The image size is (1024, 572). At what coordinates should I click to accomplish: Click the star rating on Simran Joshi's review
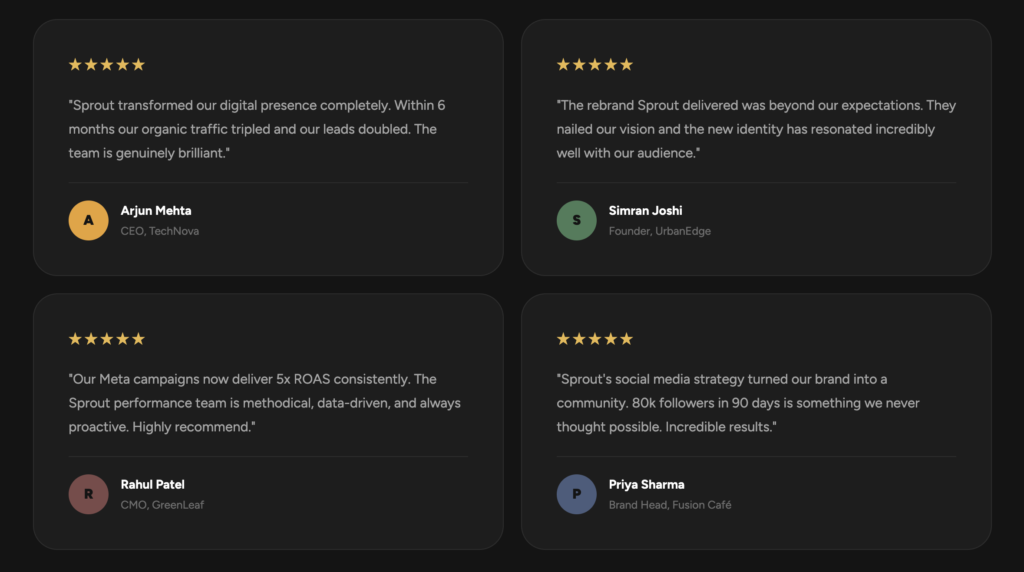(594, 65)
